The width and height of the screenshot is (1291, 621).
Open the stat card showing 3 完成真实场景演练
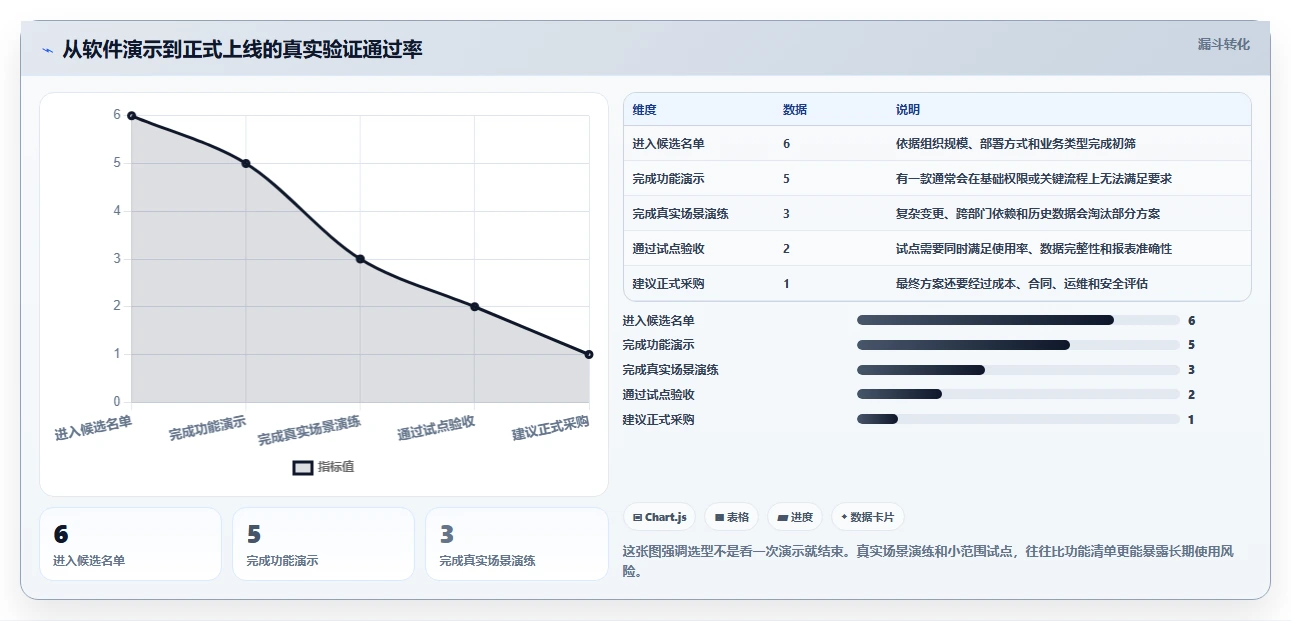click(x=517, y=544)
